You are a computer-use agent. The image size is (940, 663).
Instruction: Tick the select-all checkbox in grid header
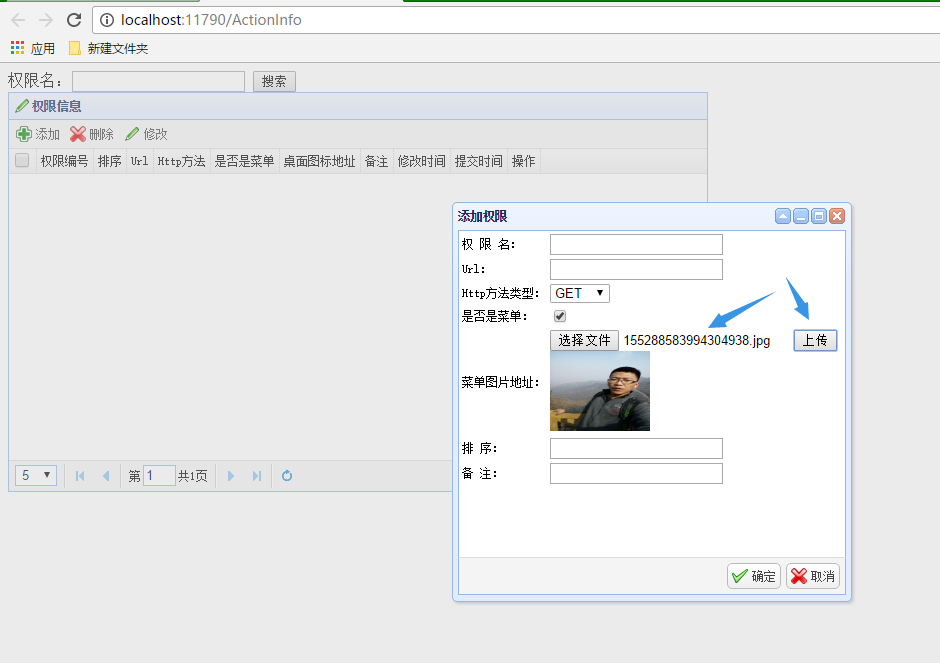pyautogui.click(x=22, y=161)
